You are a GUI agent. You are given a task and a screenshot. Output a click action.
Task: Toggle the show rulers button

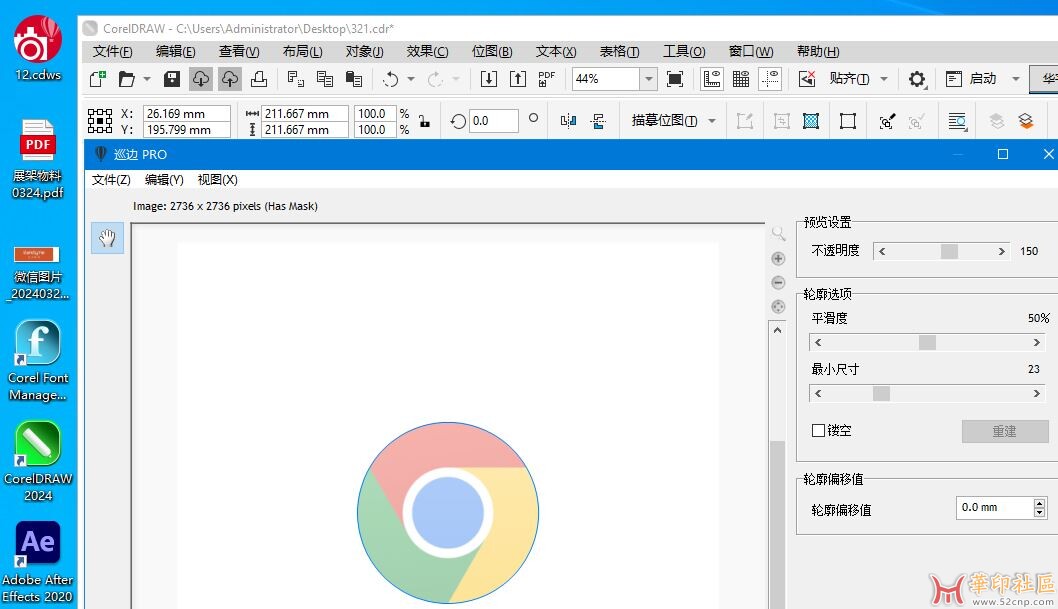712,79
